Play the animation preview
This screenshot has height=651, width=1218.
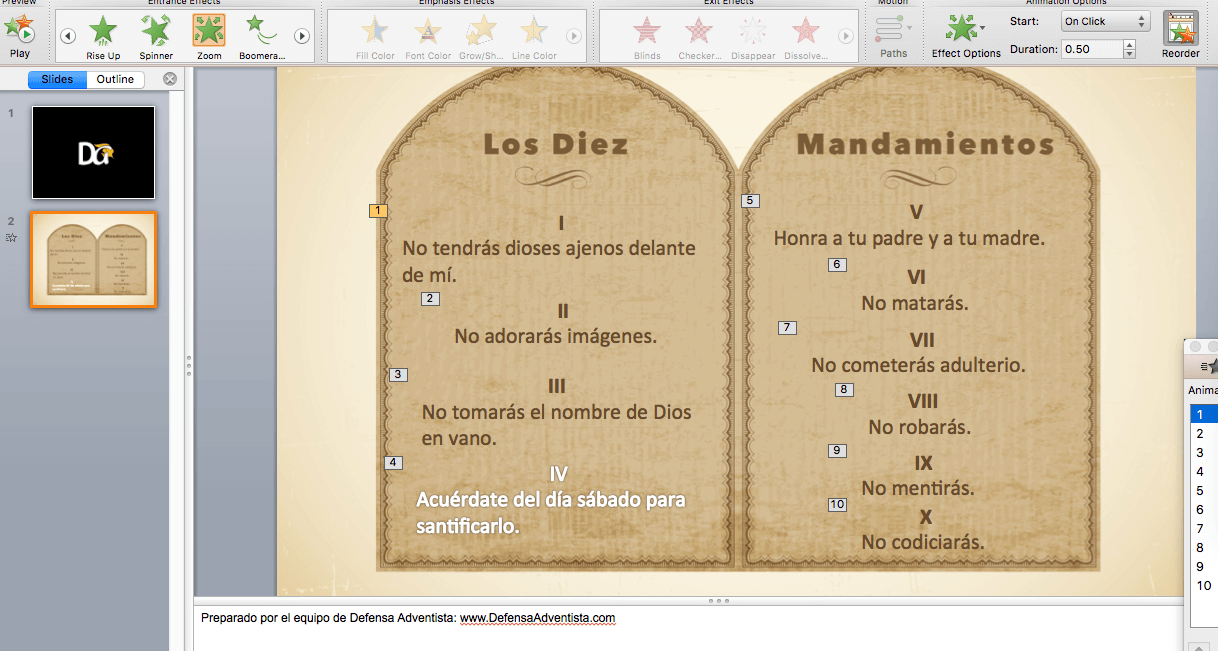[20, 34]
